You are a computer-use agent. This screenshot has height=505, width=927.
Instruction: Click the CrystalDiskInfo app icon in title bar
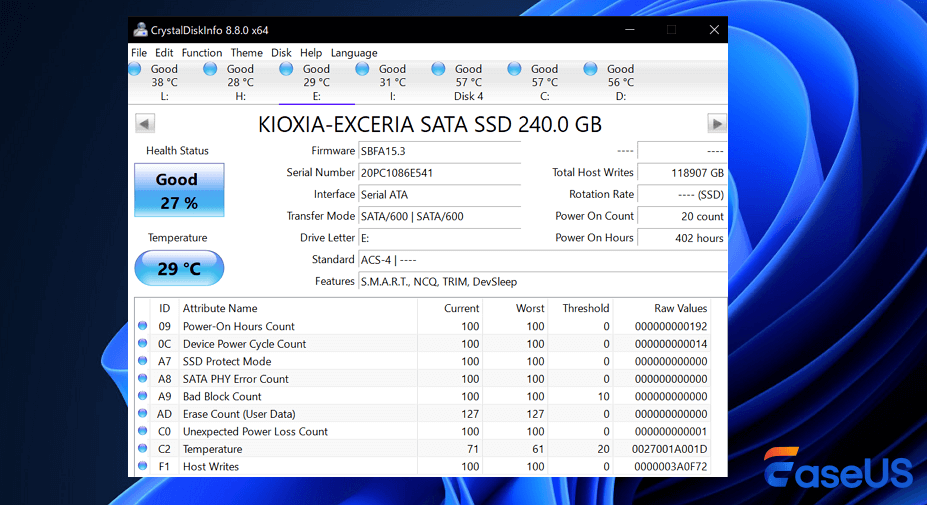(139, 29)
